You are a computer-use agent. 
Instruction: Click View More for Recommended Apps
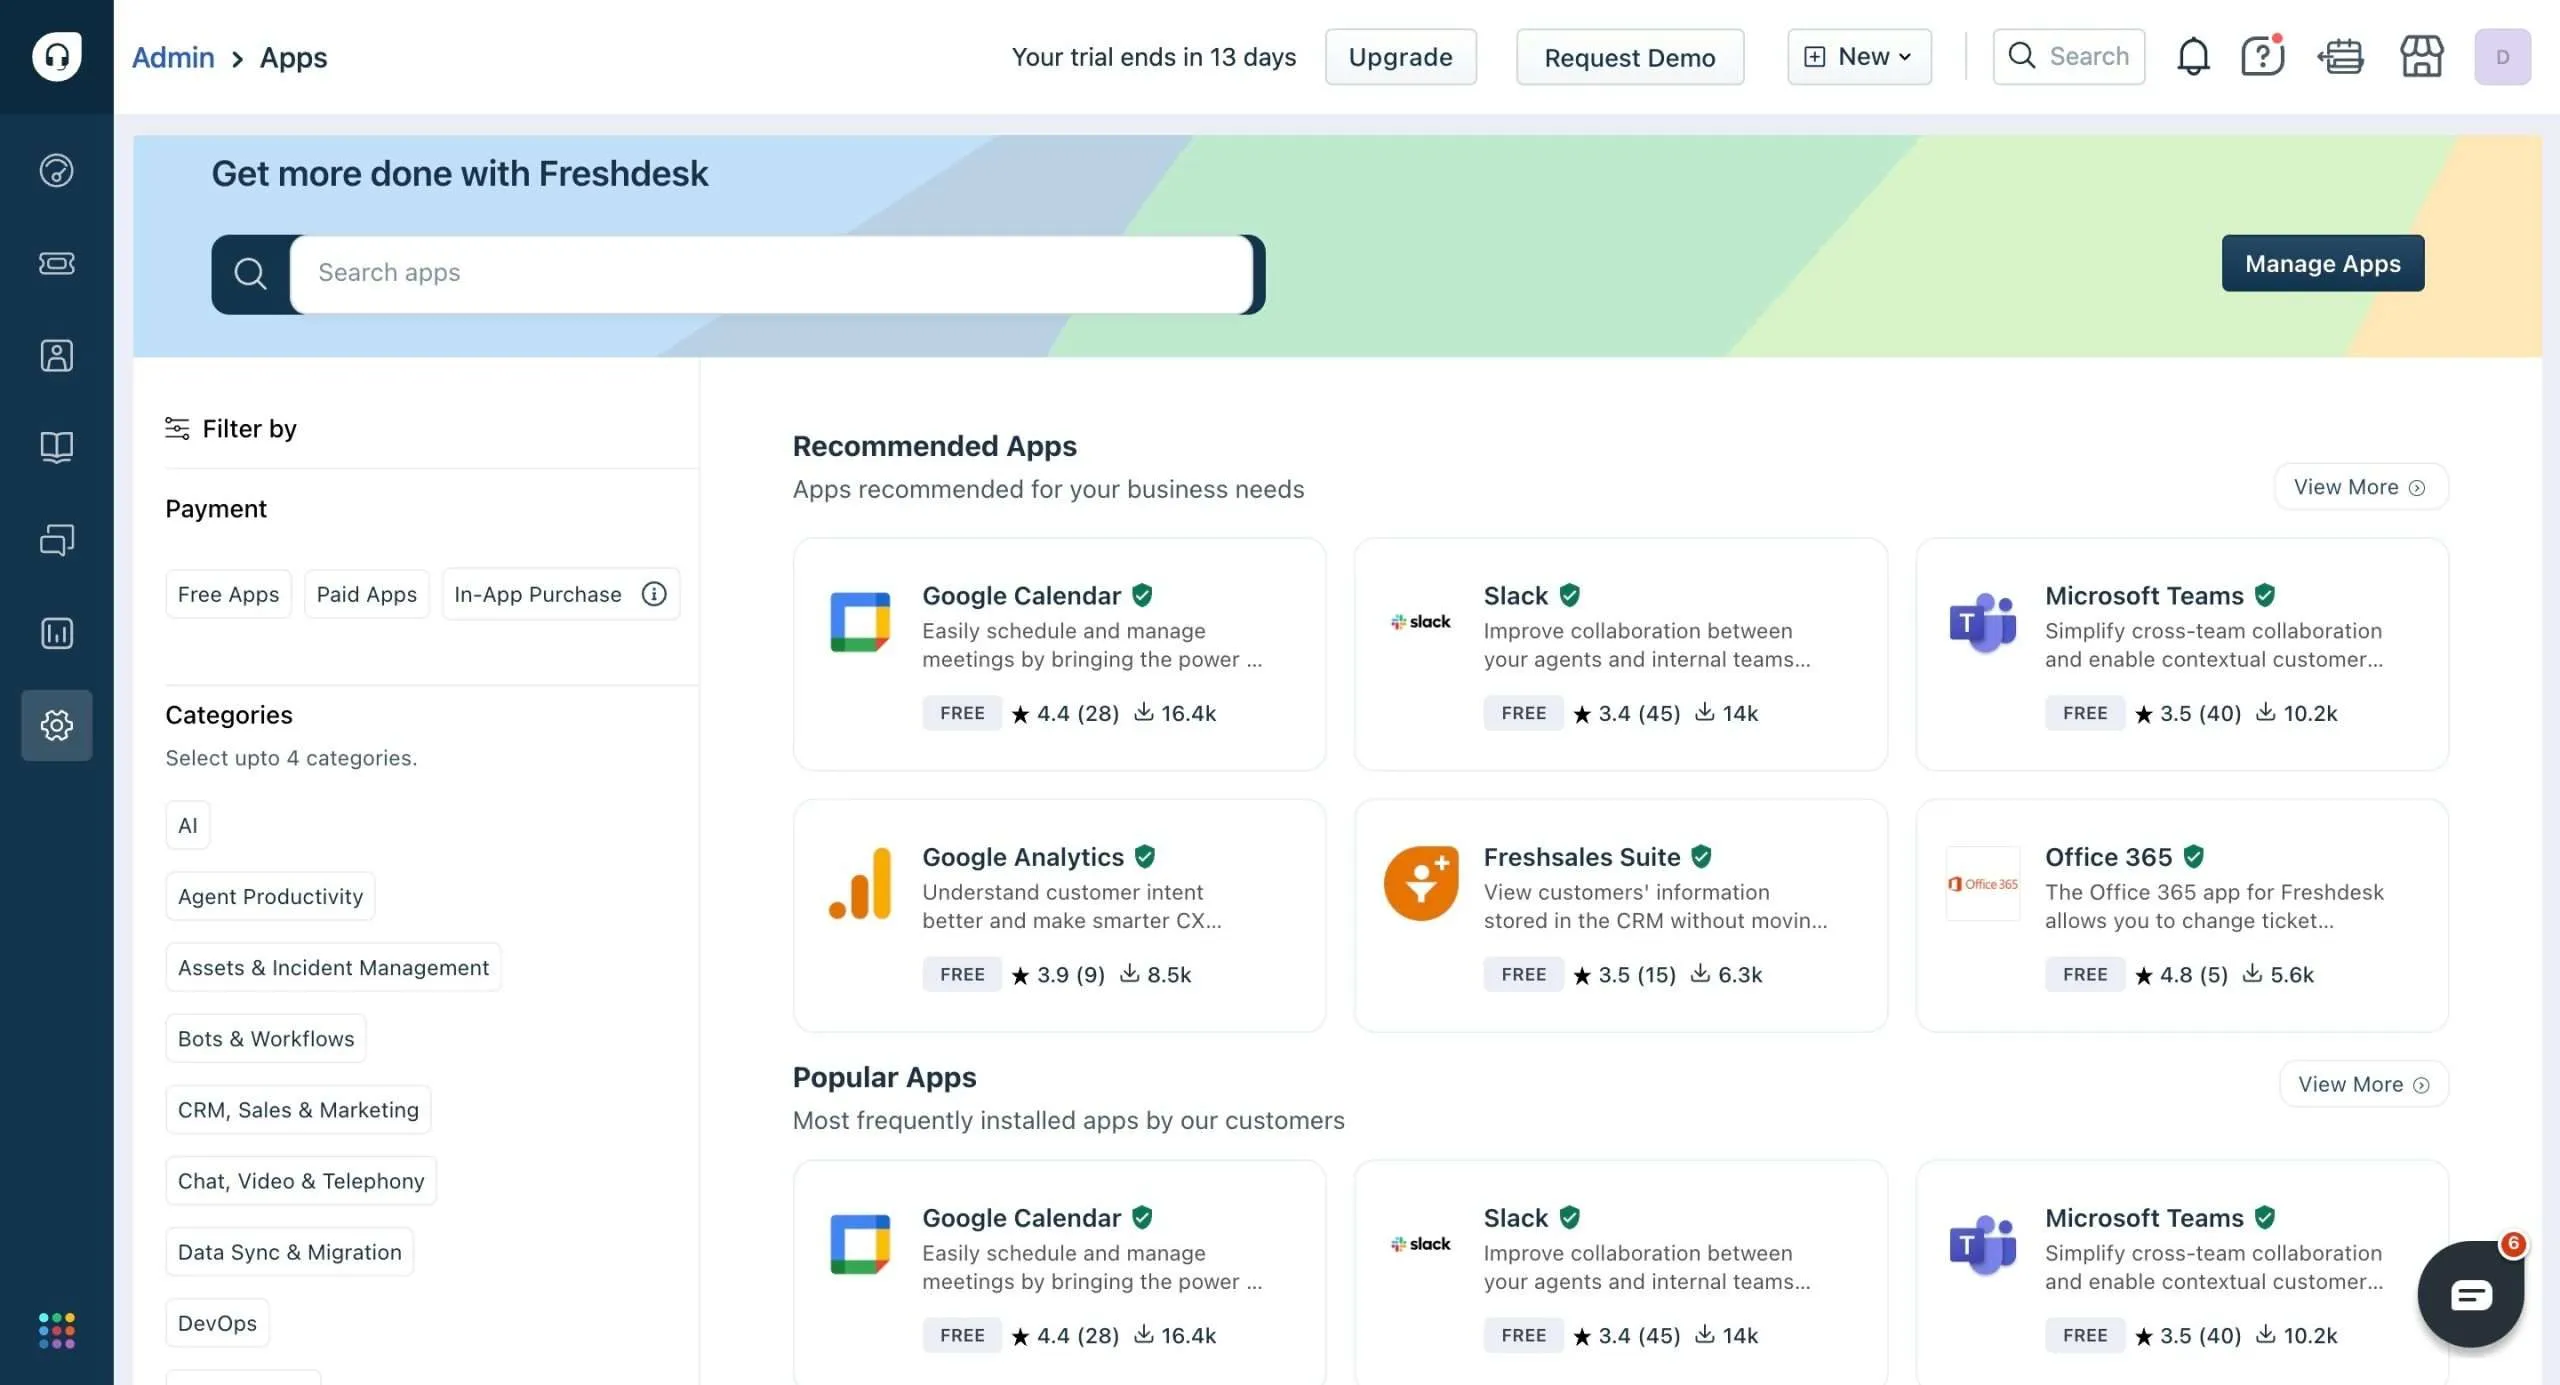pos(2360,487)
